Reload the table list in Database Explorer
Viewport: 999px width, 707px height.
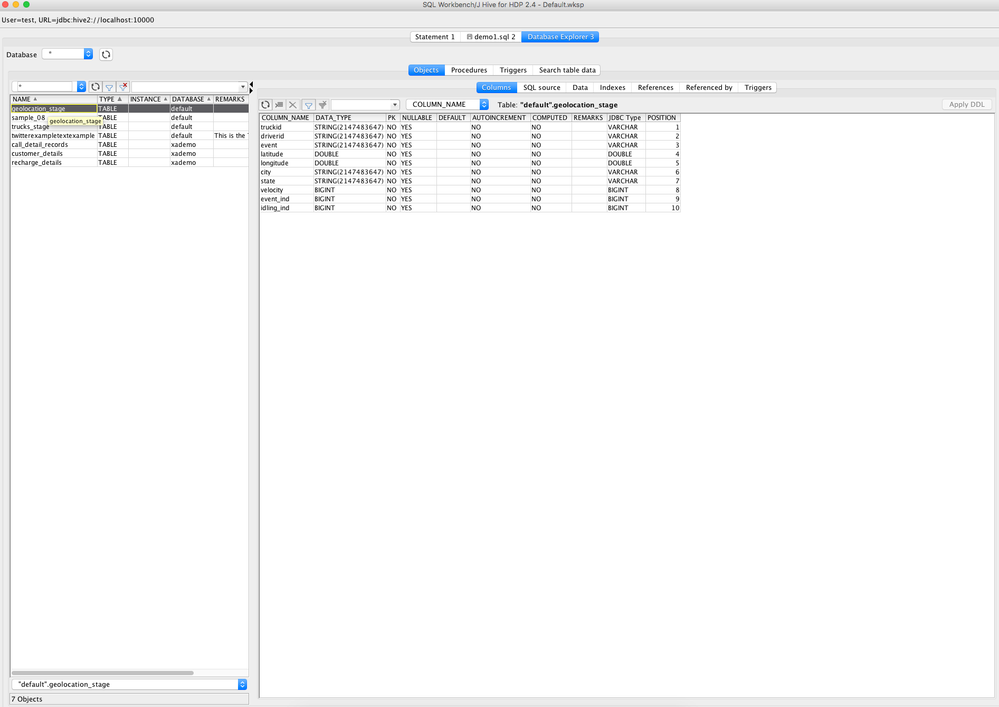tap(95, 87)
